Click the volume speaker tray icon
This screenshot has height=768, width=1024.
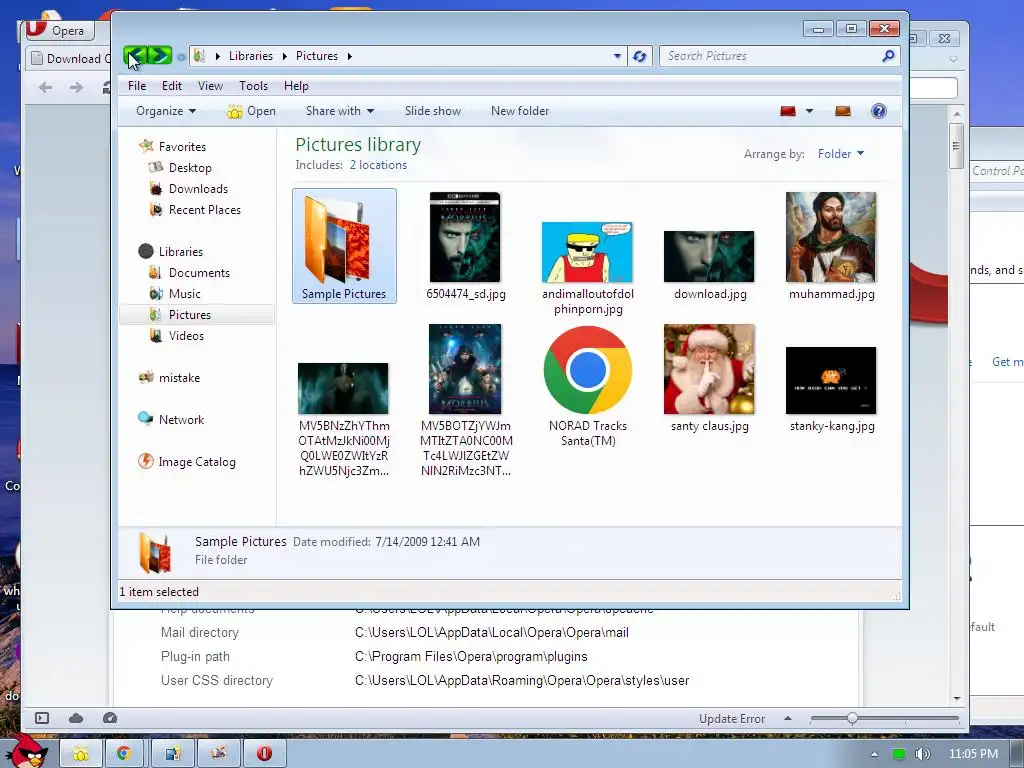[923, 754]
